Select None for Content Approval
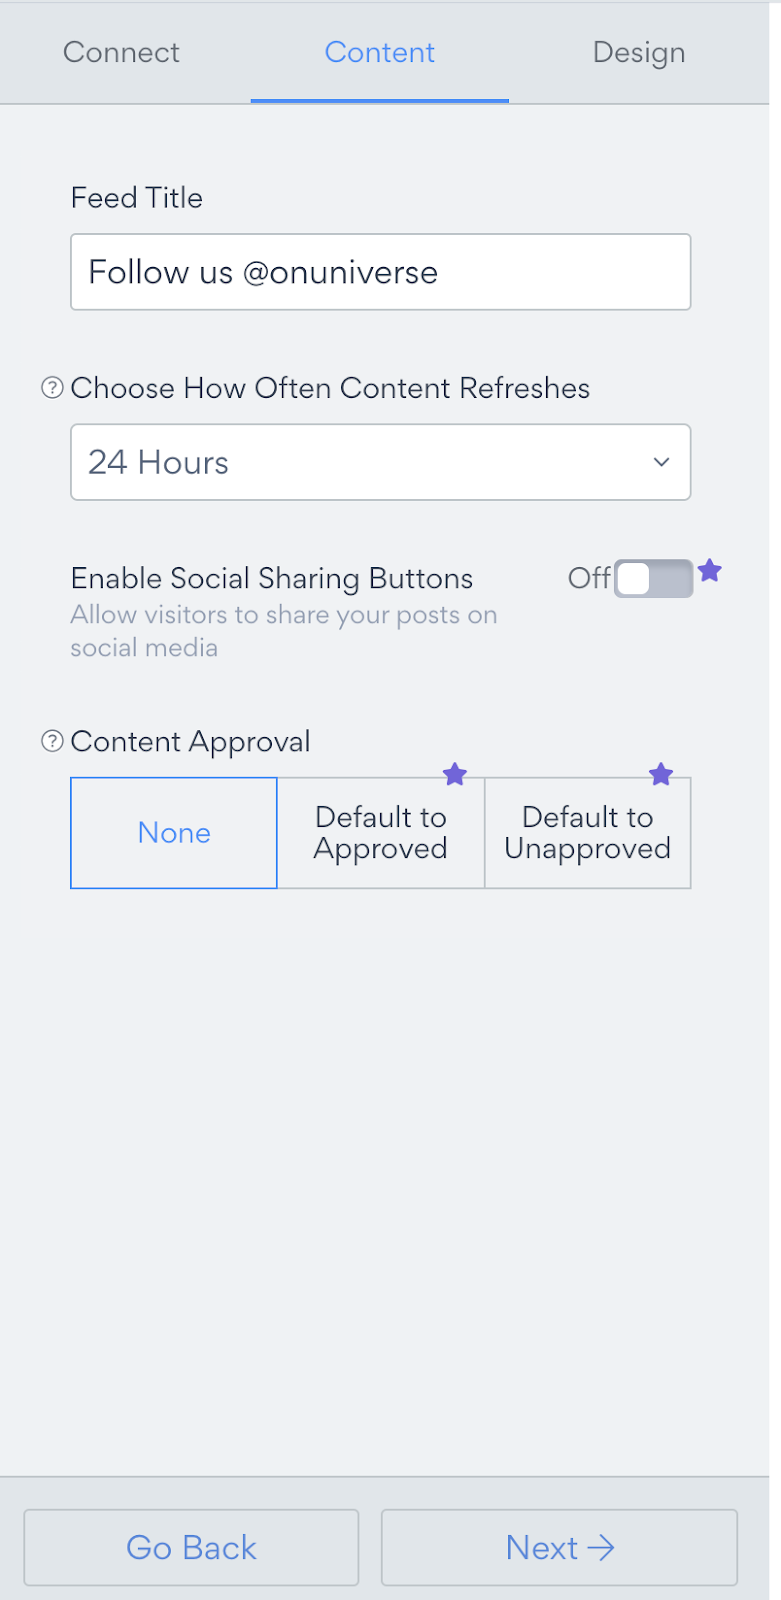 pyautogui.click(x=174, y=833)
